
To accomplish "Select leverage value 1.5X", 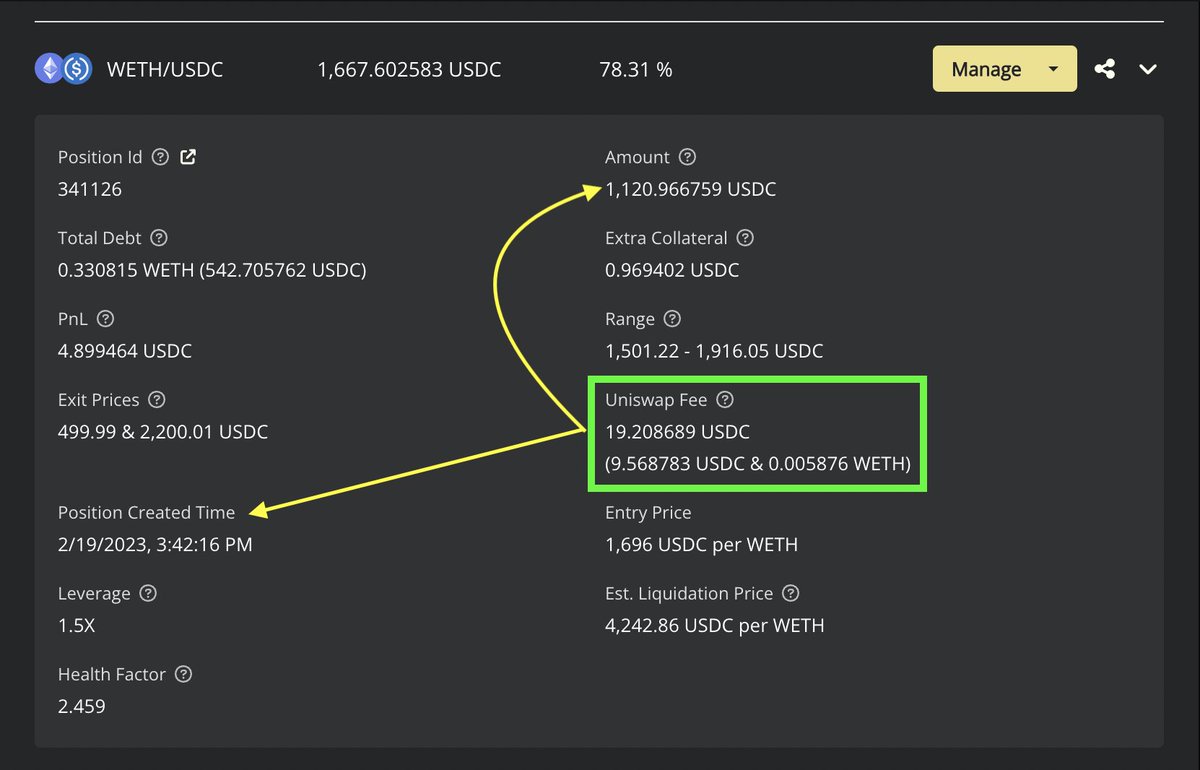I will [x=76, y=626].
